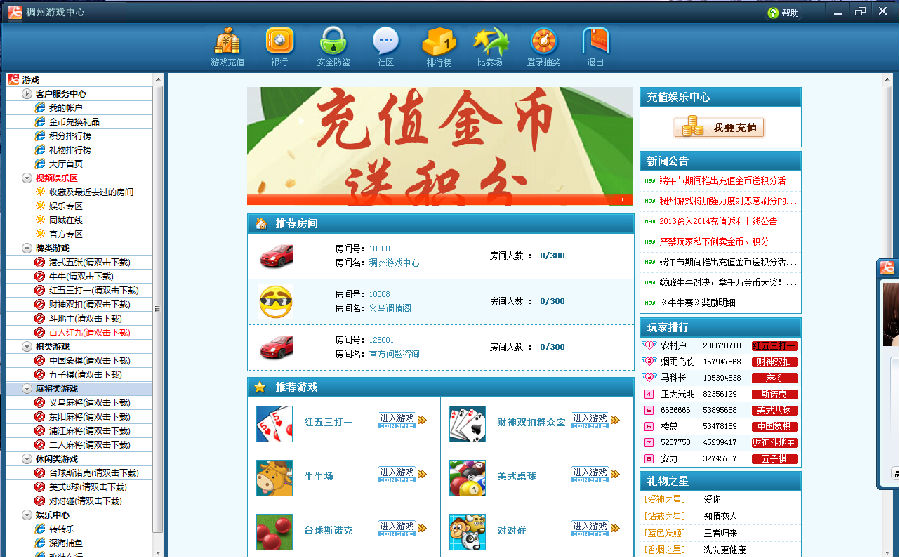Screen dimensions: 899x557
Task: Click the partial chat window at right edge
Action: pyautogui.click(x=888, y=373)
